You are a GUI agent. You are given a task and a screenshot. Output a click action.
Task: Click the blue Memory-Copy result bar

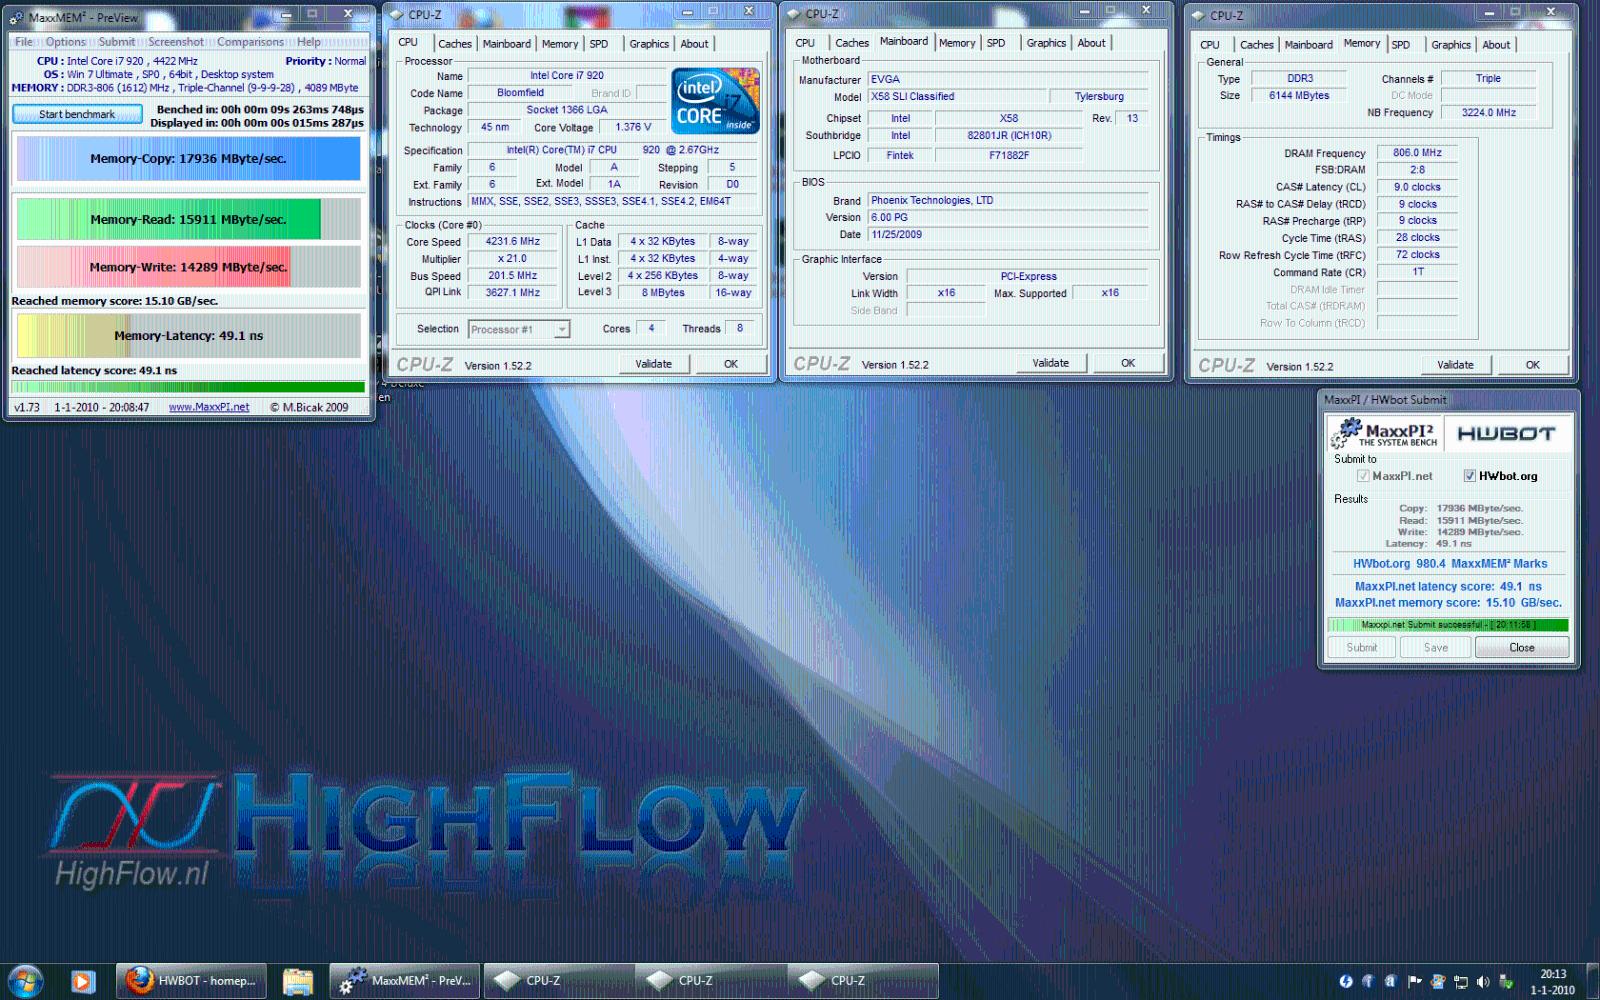[x=188, y=158]
